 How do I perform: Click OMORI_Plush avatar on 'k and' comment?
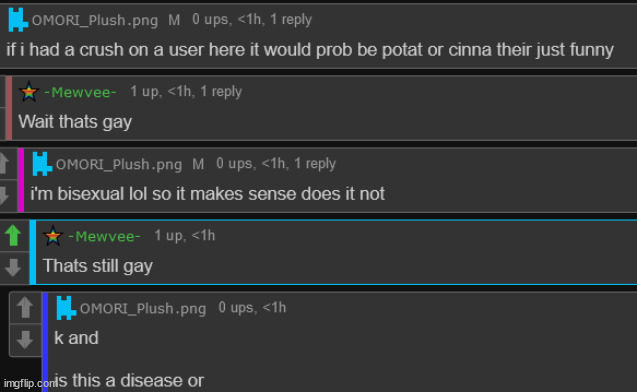(66, 308)
